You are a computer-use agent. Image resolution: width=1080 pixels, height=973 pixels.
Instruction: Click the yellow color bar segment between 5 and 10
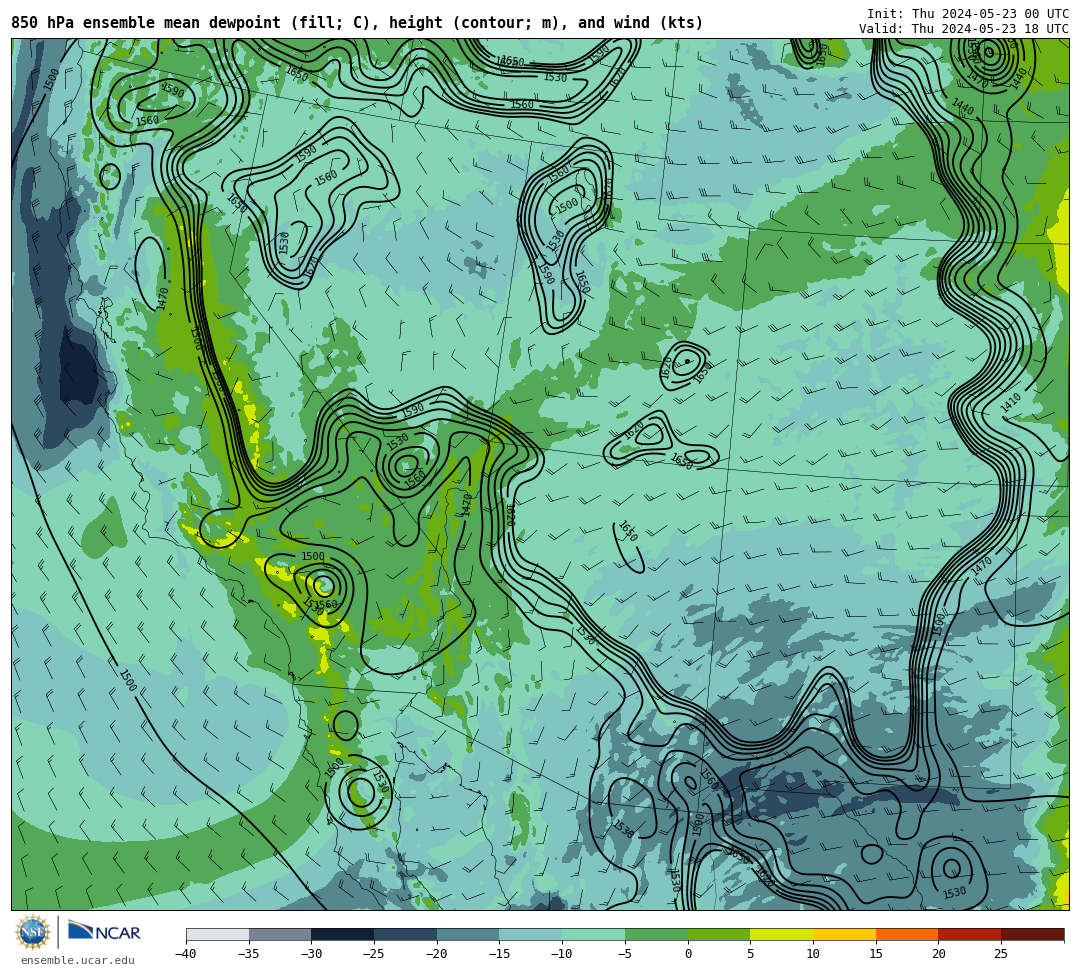point(782,934)
